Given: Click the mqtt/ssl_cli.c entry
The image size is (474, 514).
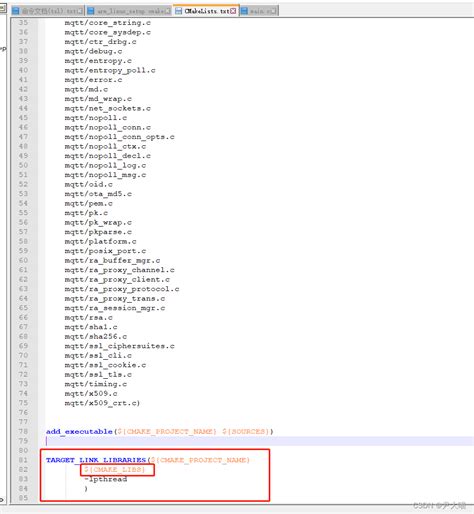Looking at the screenshot, I should tap(98, 355).
